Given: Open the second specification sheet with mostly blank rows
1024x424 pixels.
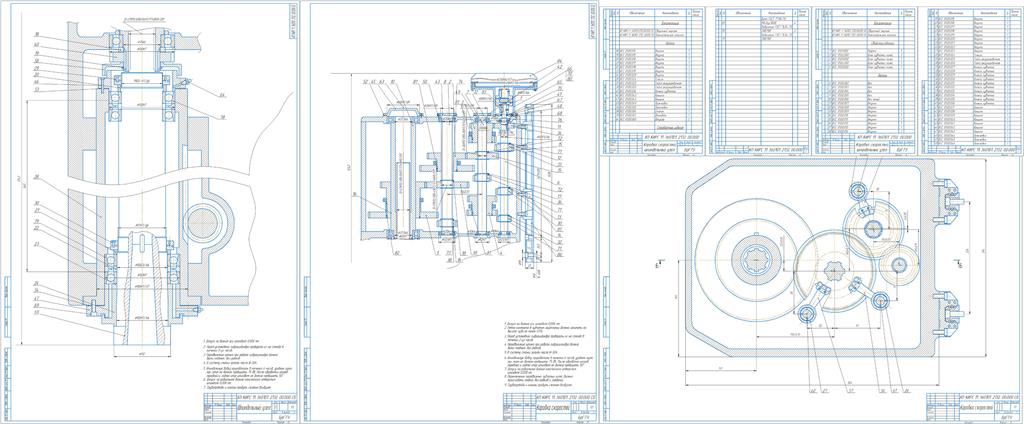Looking at the screenshot, I should 761,80.
